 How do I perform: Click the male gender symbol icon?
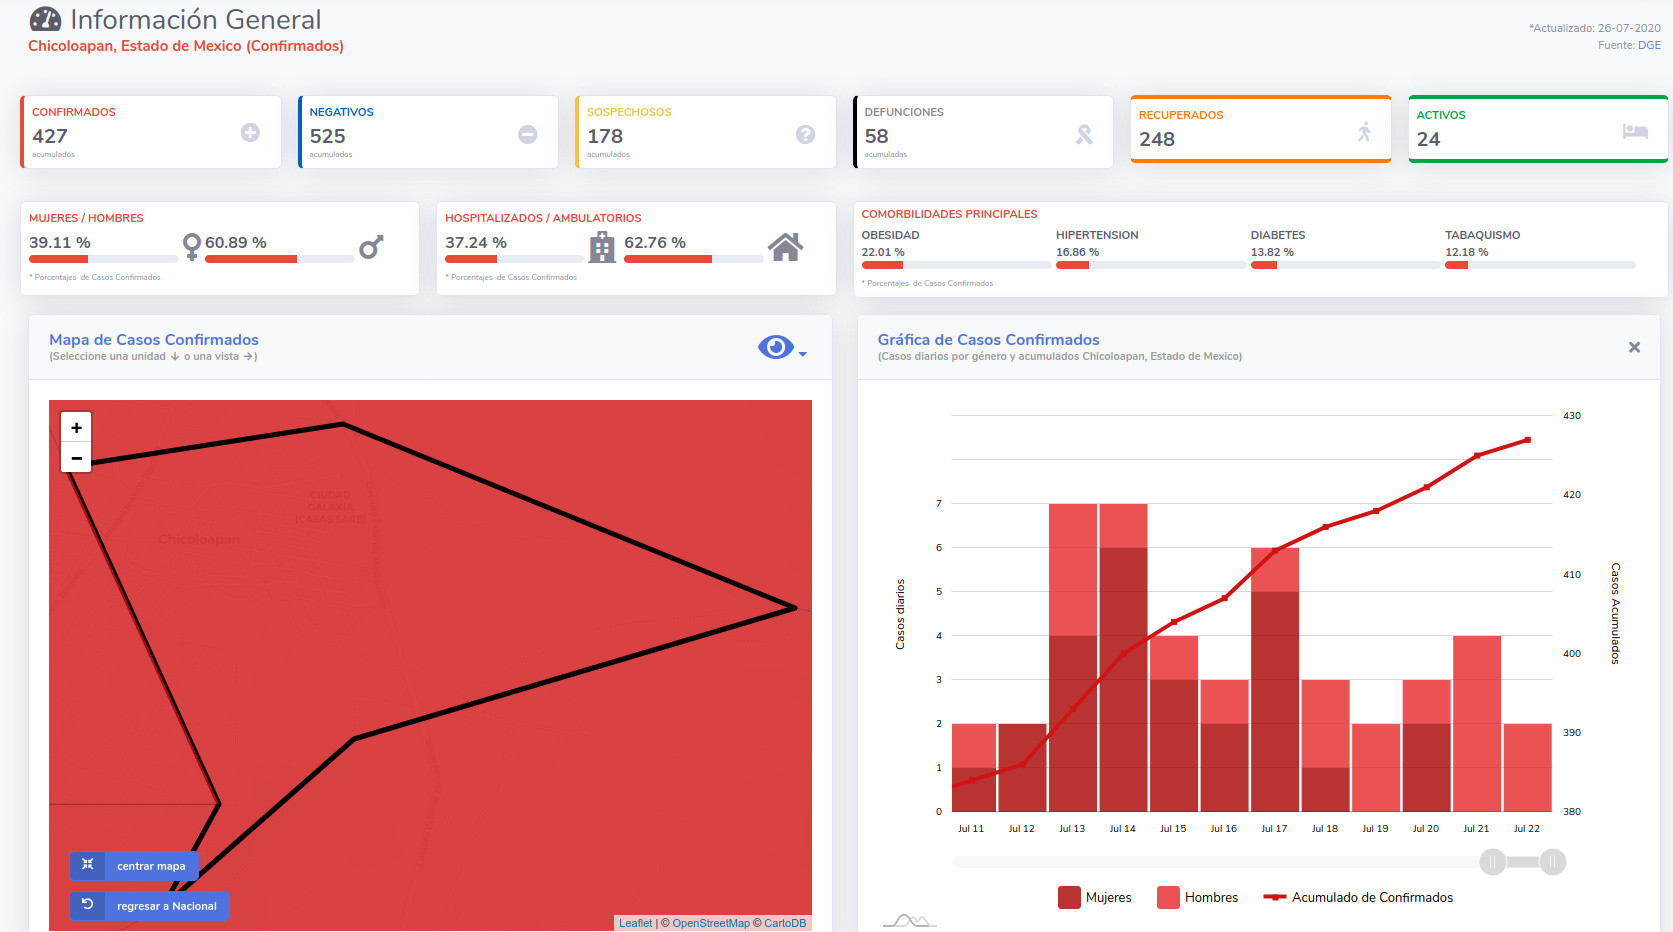click(371, 246)
